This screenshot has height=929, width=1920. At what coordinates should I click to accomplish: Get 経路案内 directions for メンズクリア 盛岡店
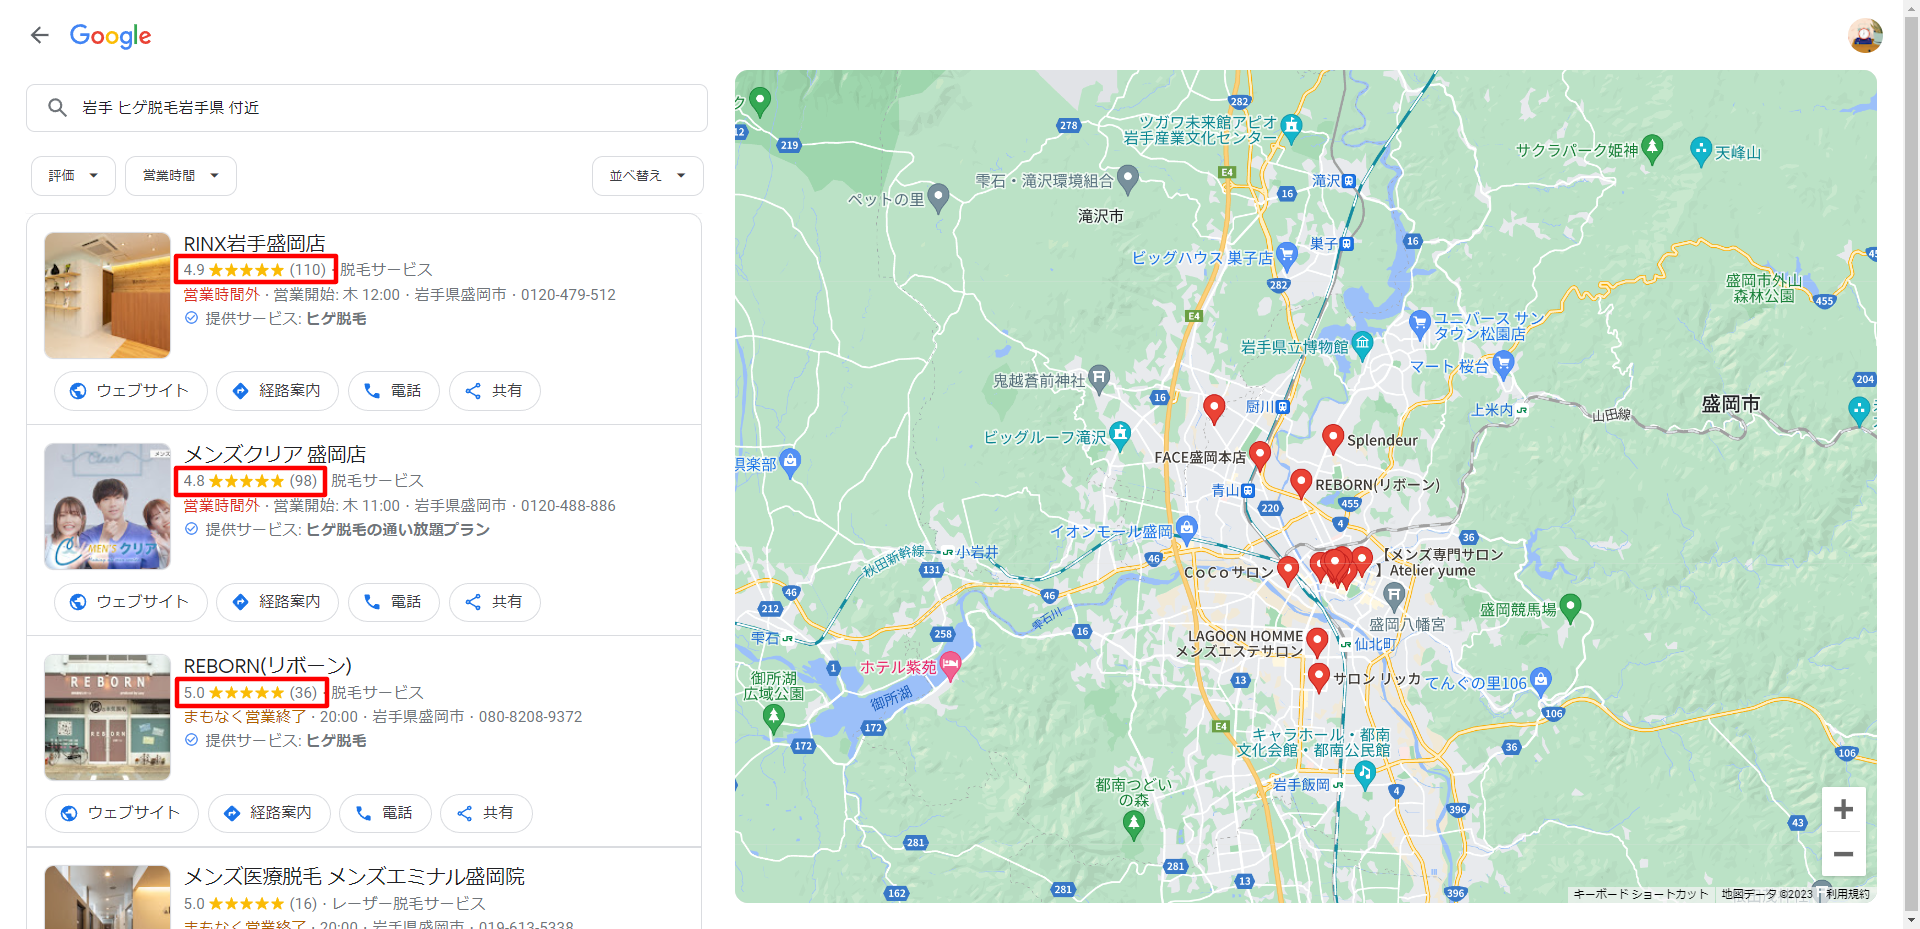277,602
